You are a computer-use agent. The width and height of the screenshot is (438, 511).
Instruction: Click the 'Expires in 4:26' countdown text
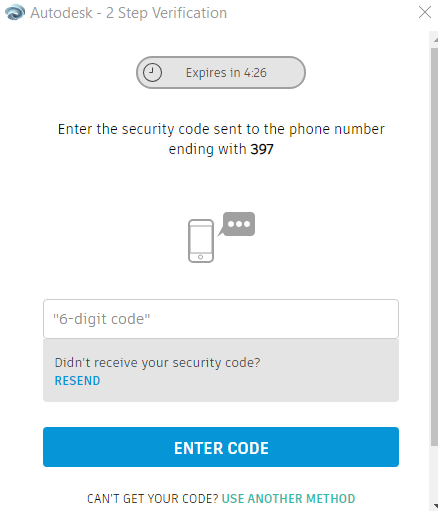(x=226, y=73)
